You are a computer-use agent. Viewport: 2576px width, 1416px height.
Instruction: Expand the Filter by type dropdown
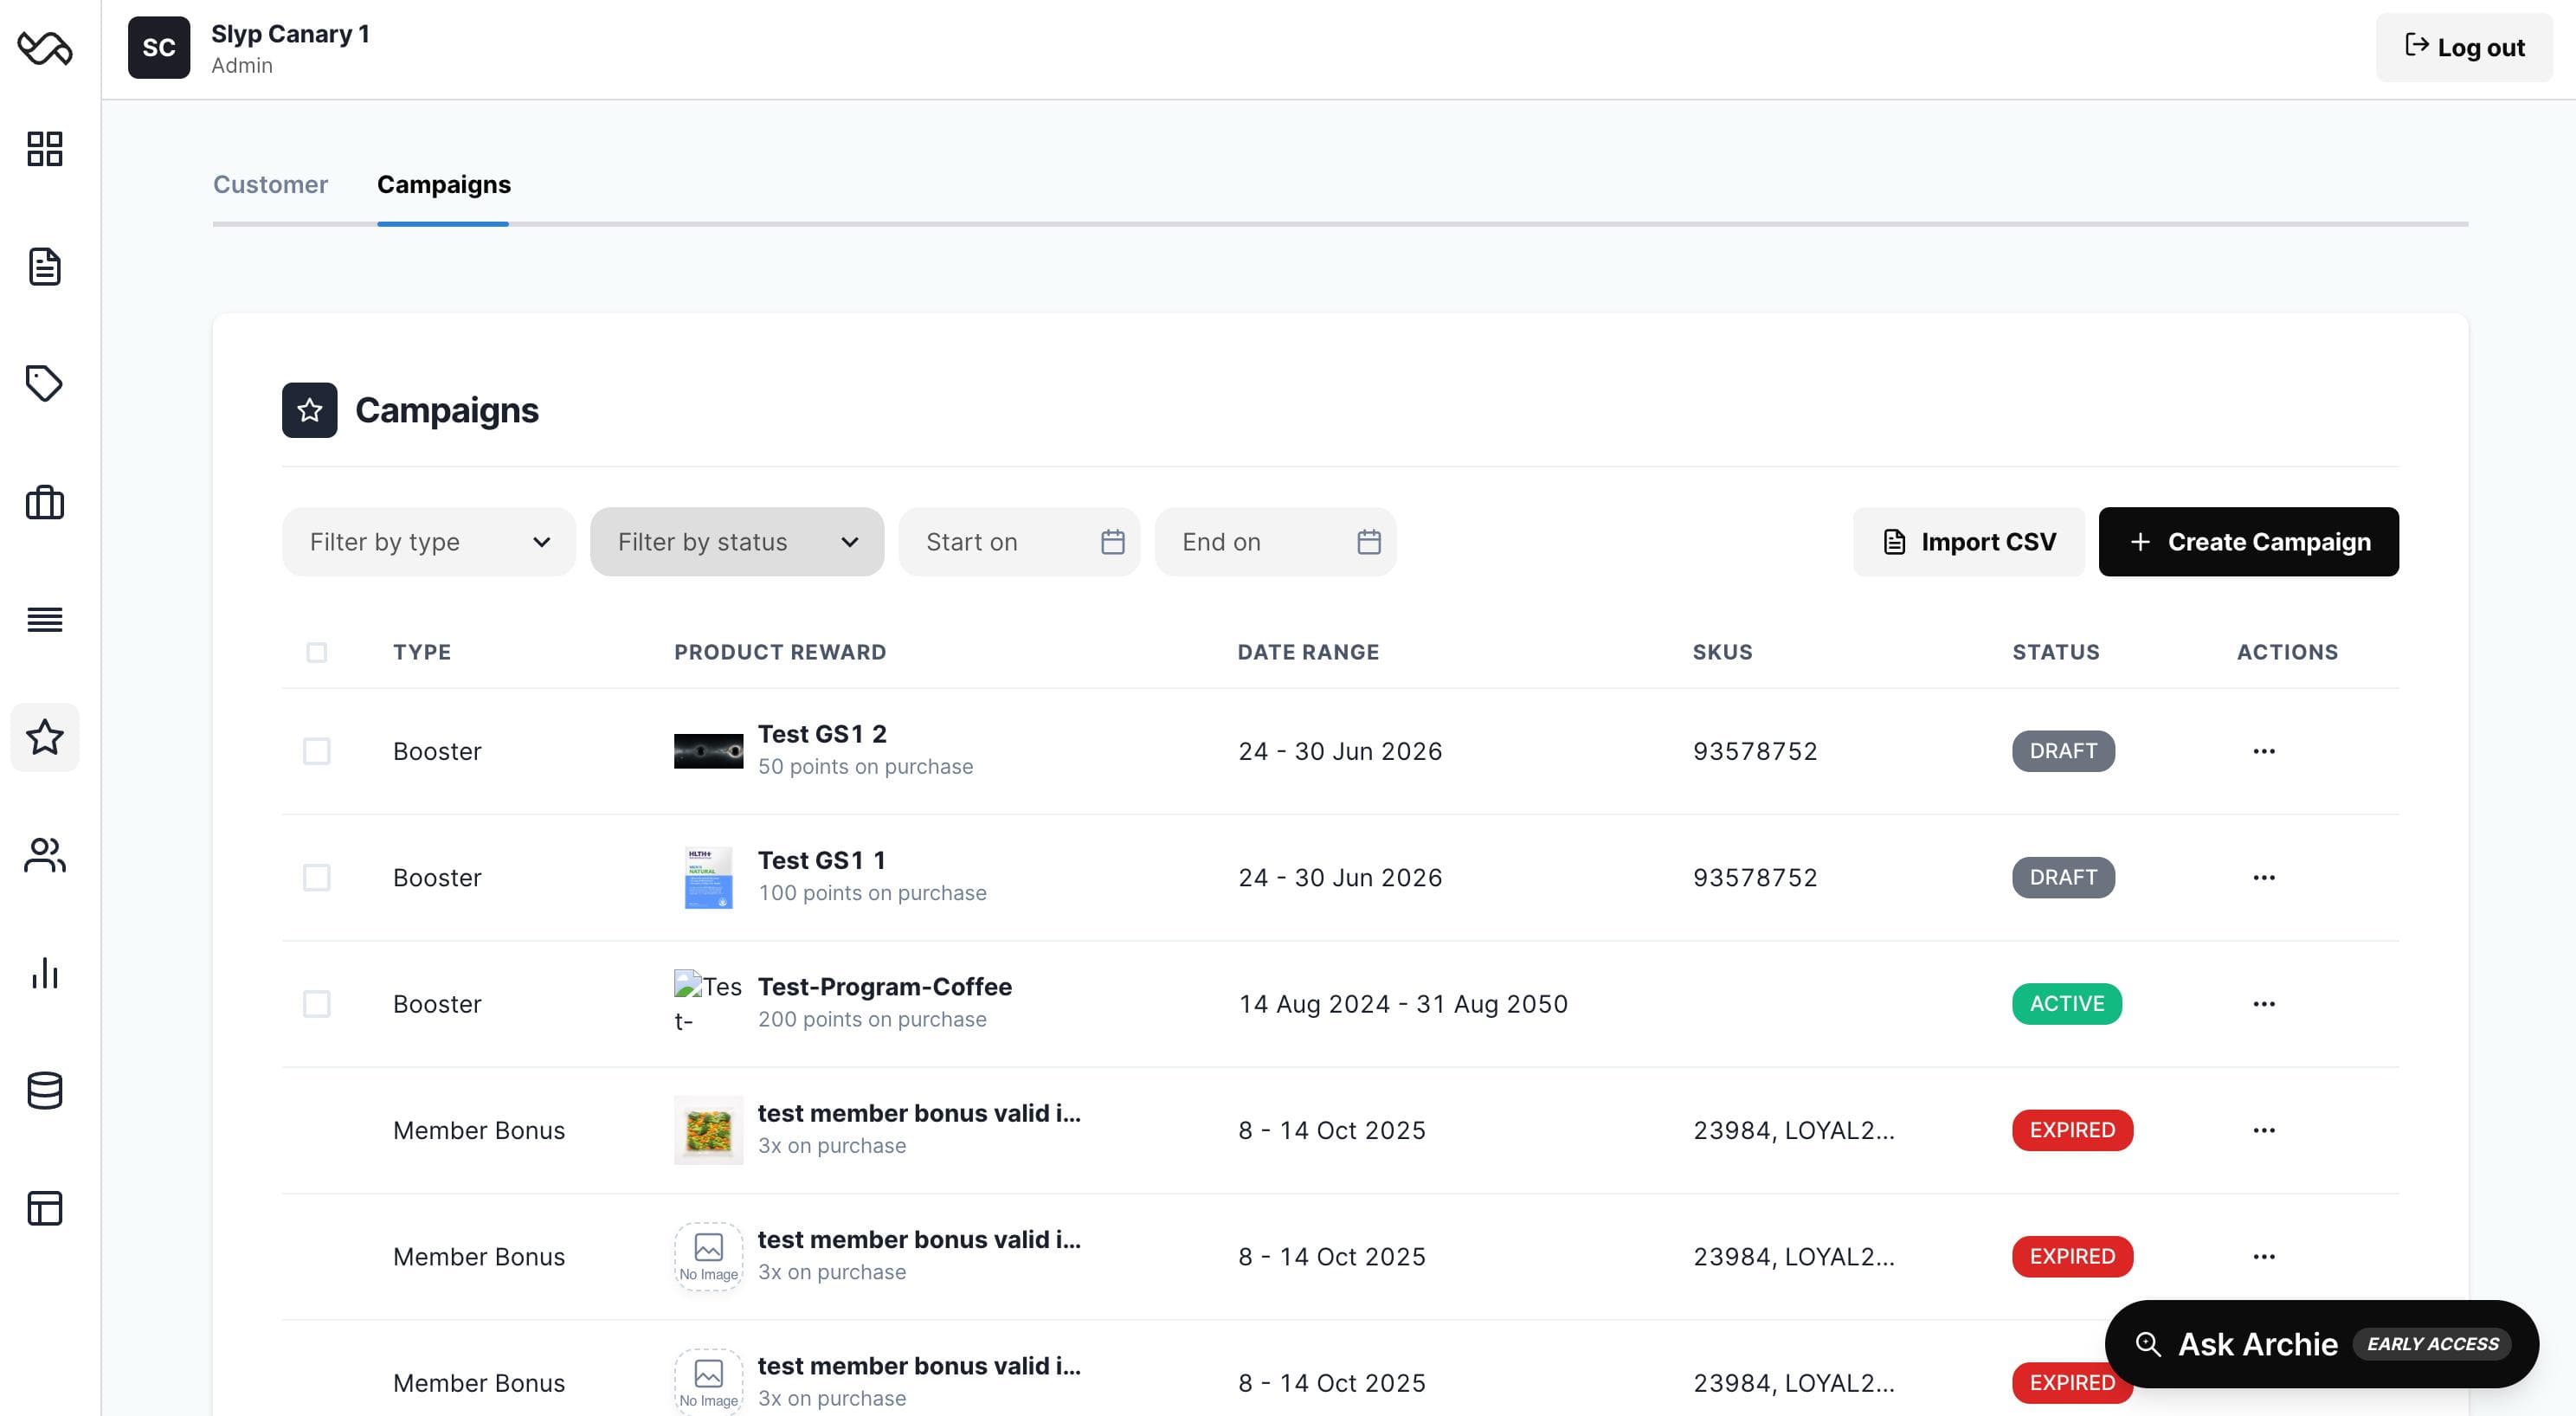tap(429, 542)
